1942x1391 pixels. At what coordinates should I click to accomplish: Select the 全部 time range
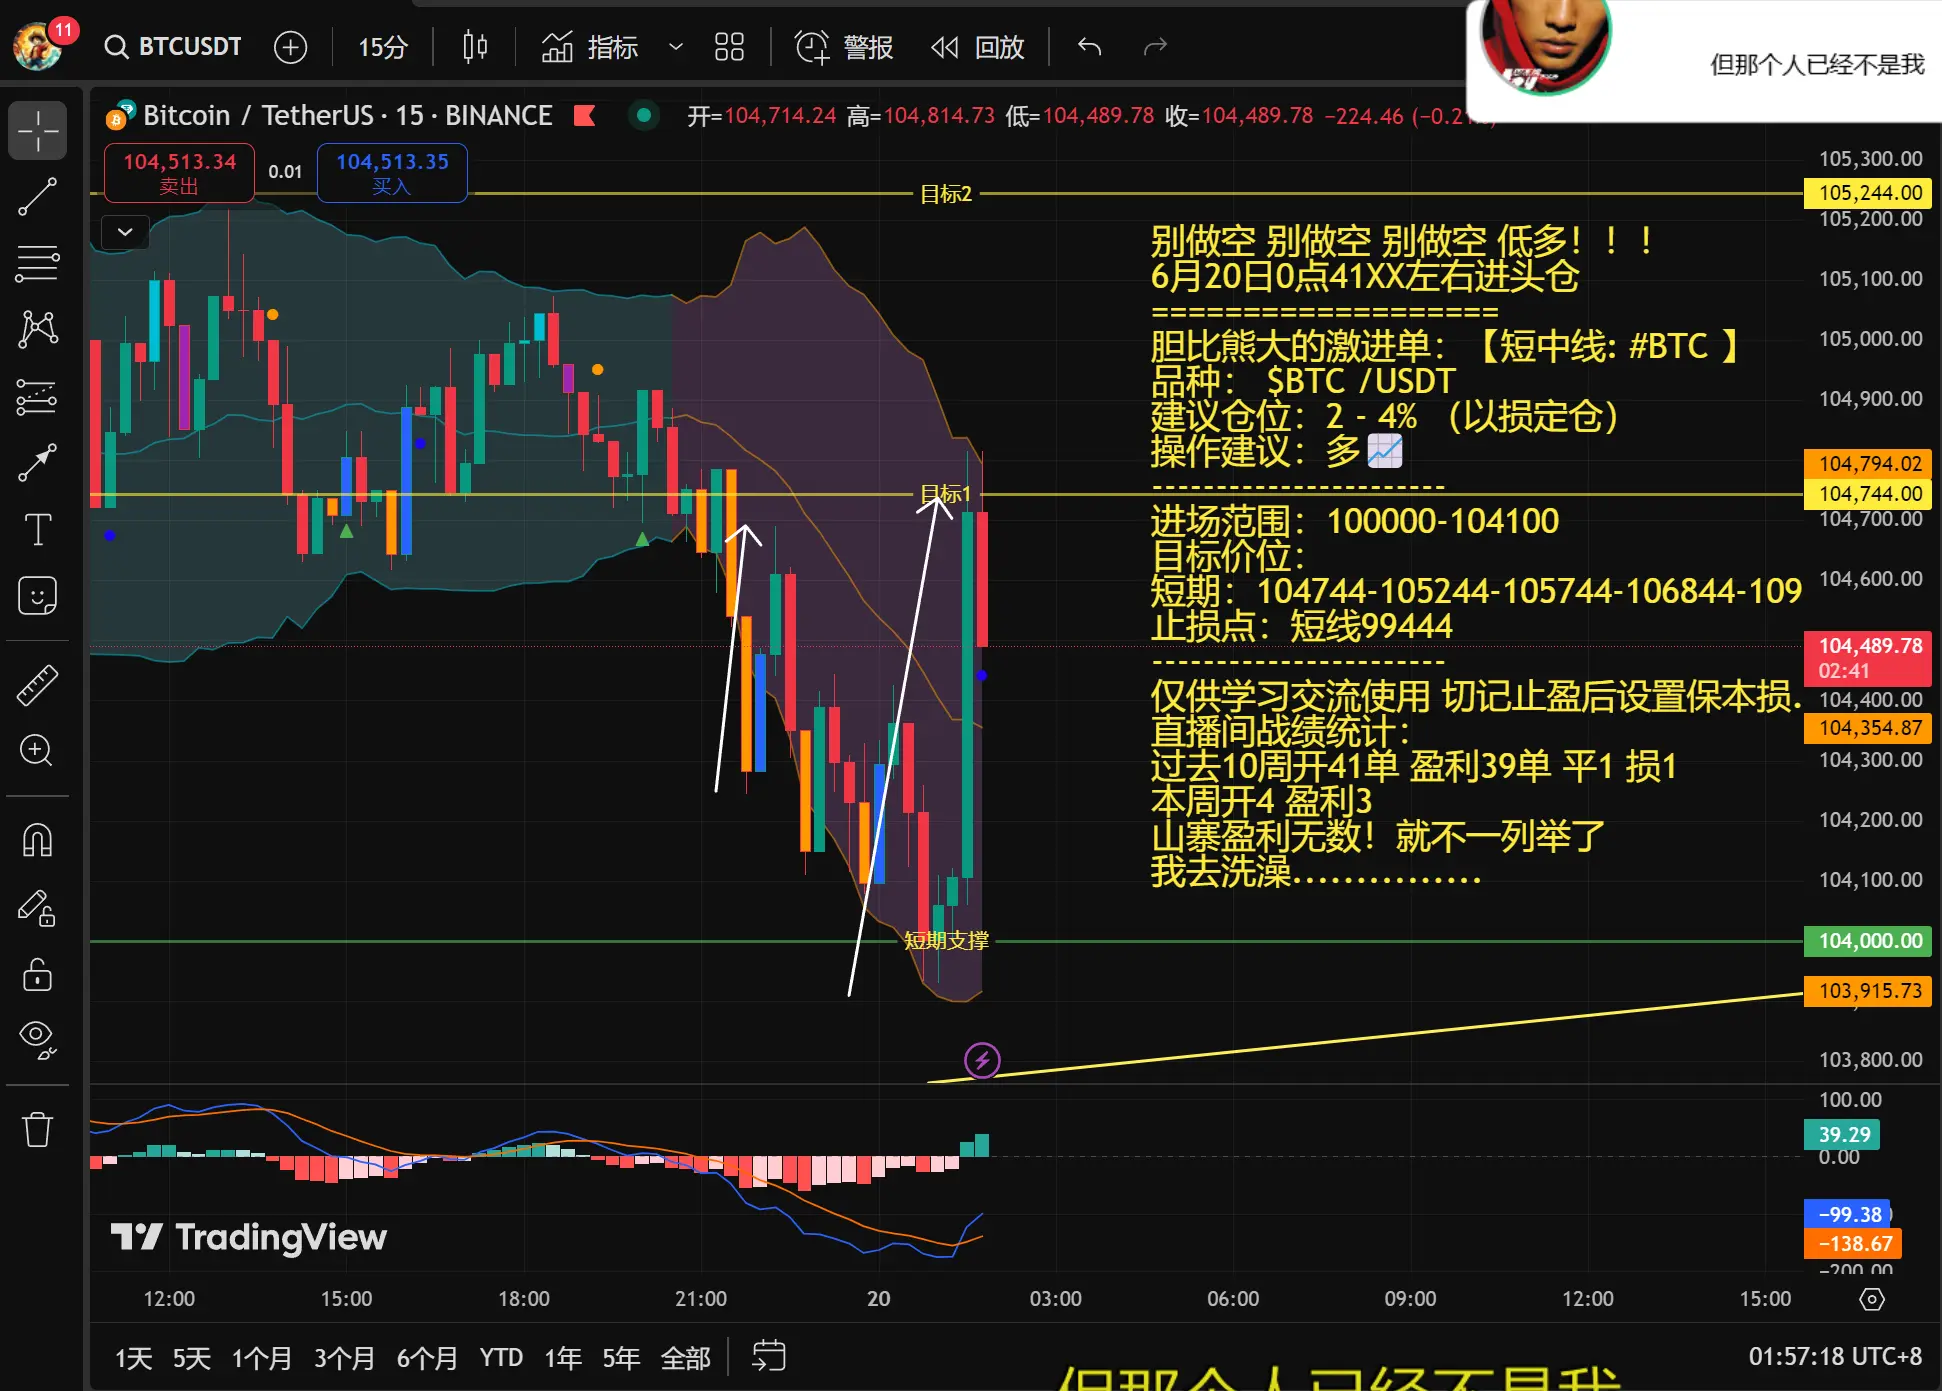[x=686, y=1358]
